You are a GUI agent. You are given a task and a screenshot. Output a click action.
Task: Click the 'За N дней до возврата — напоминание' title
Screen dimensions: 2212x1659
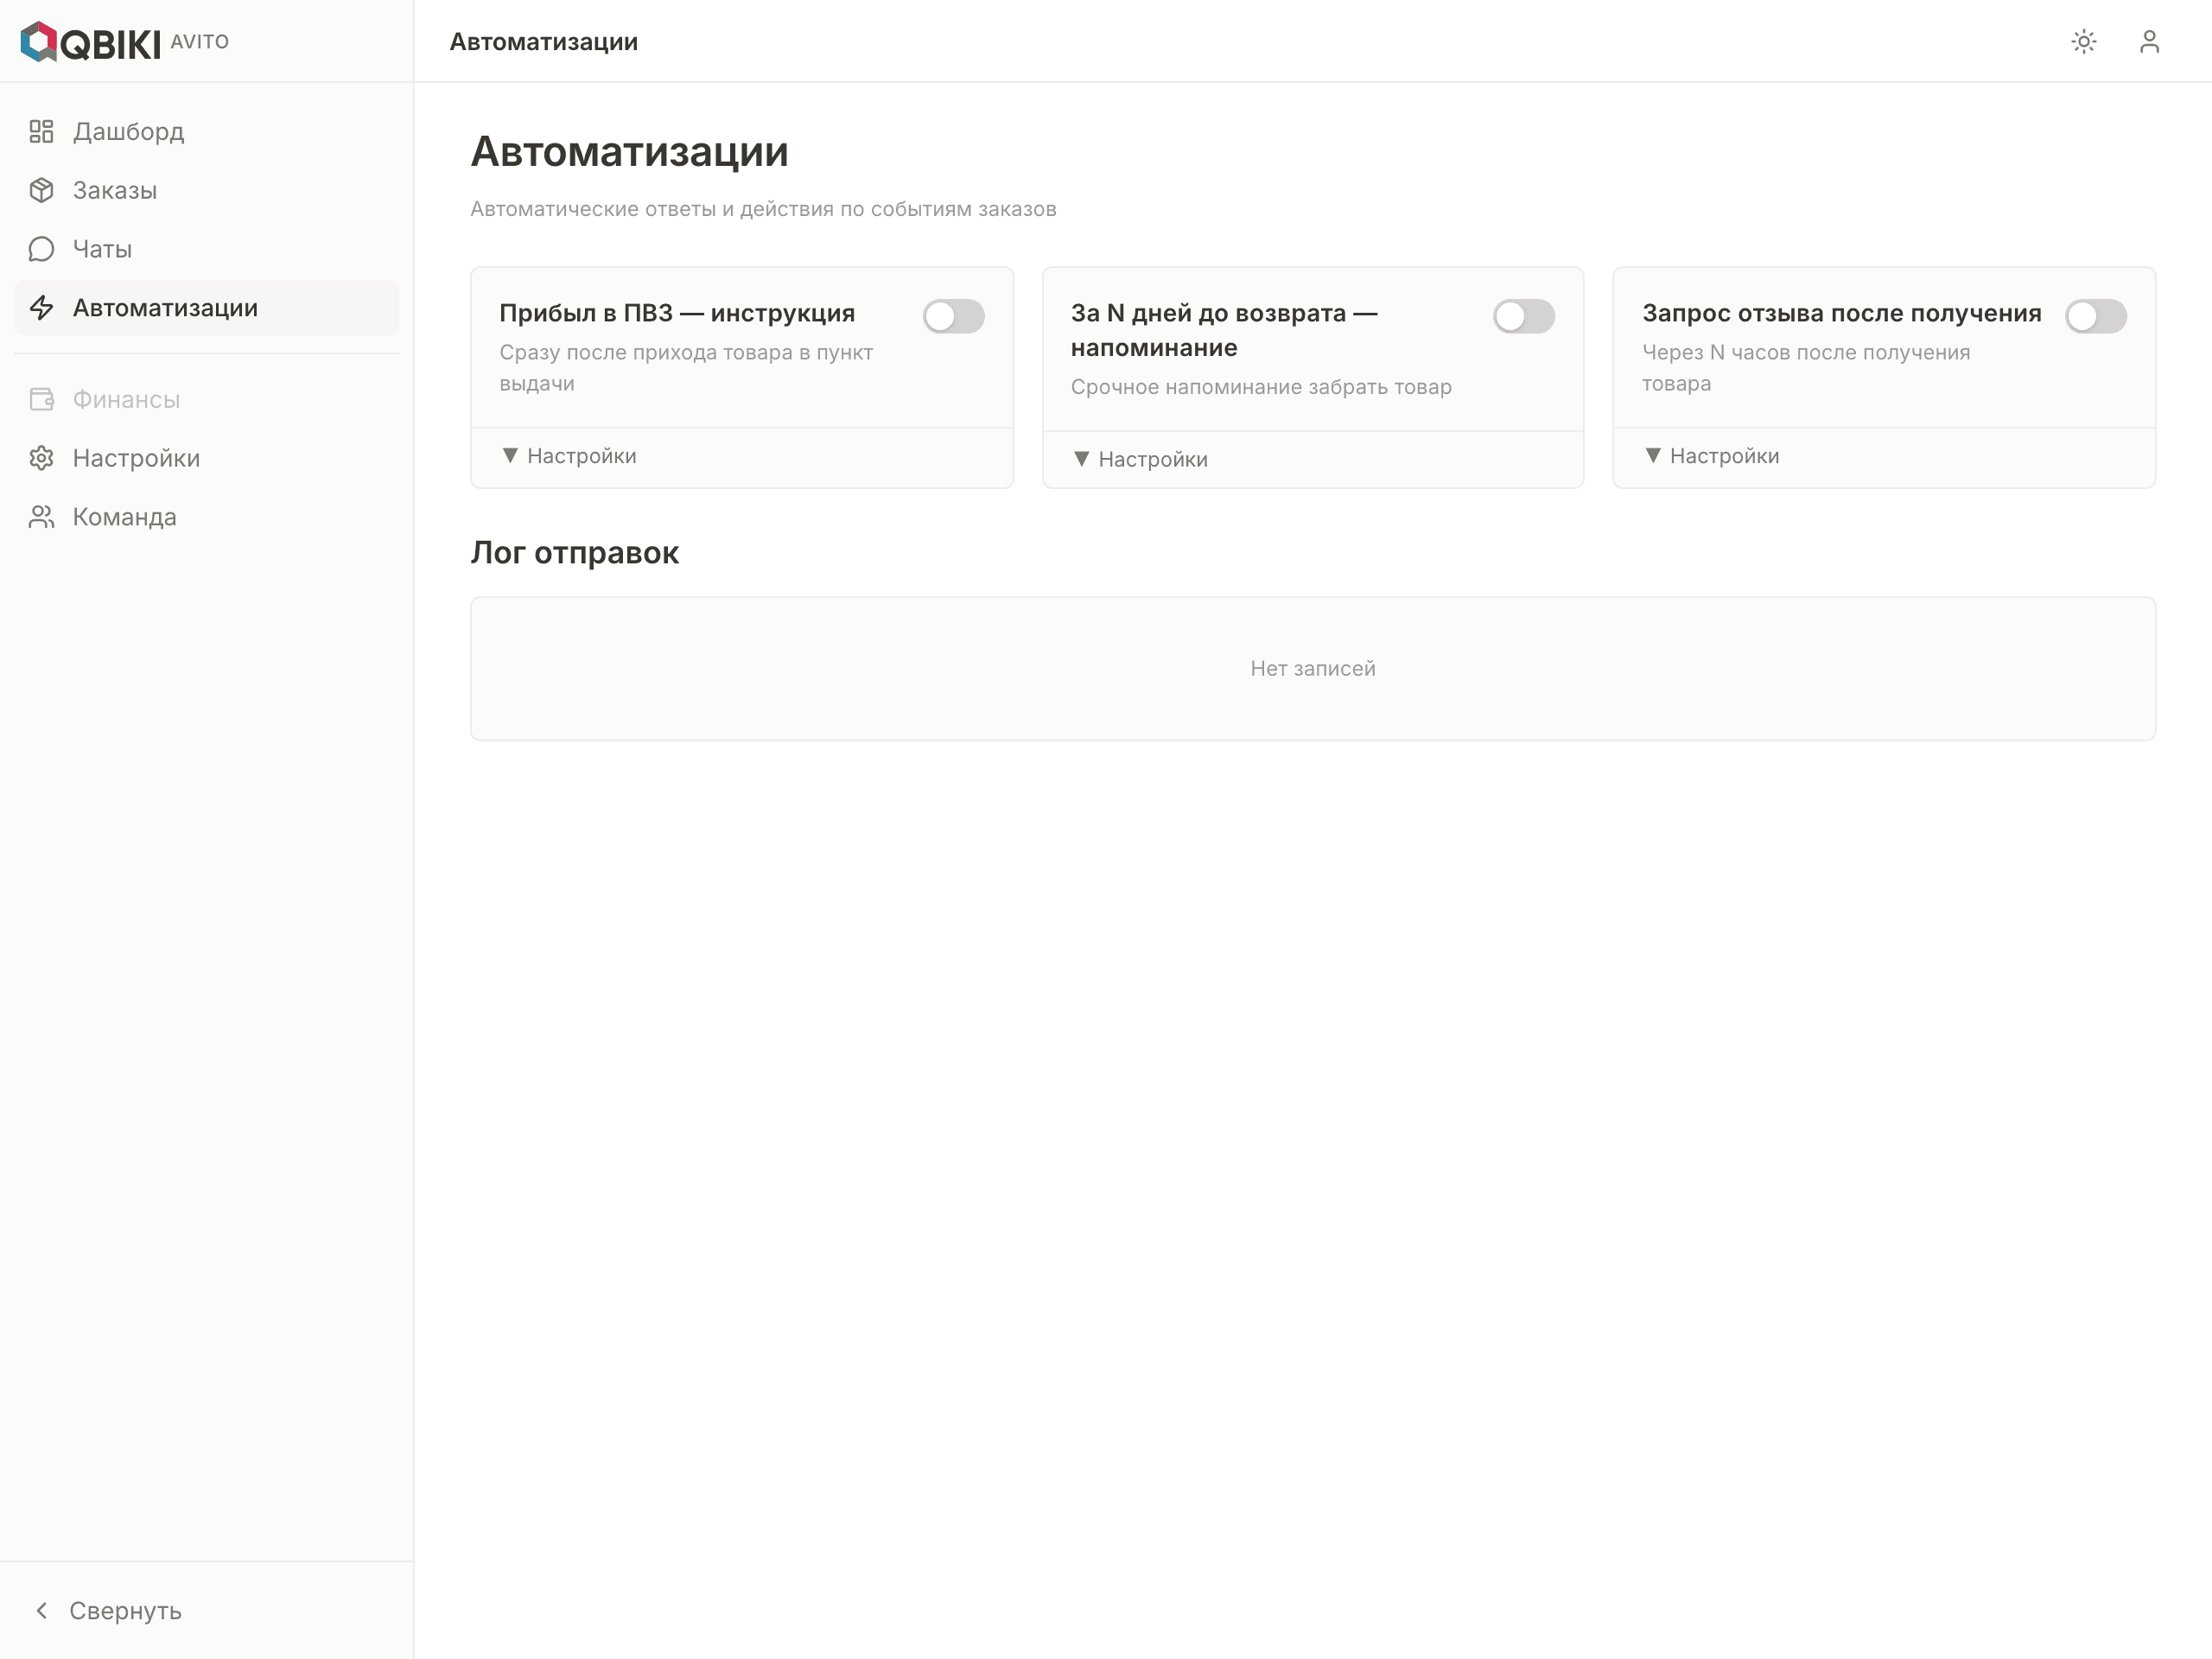point(1224,330)
